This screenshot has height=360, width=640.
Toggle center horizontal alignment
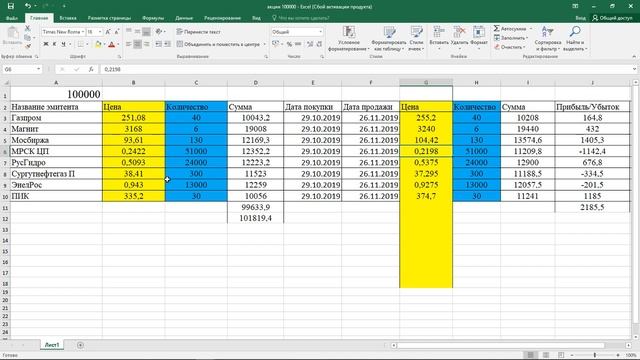point(138,44)
